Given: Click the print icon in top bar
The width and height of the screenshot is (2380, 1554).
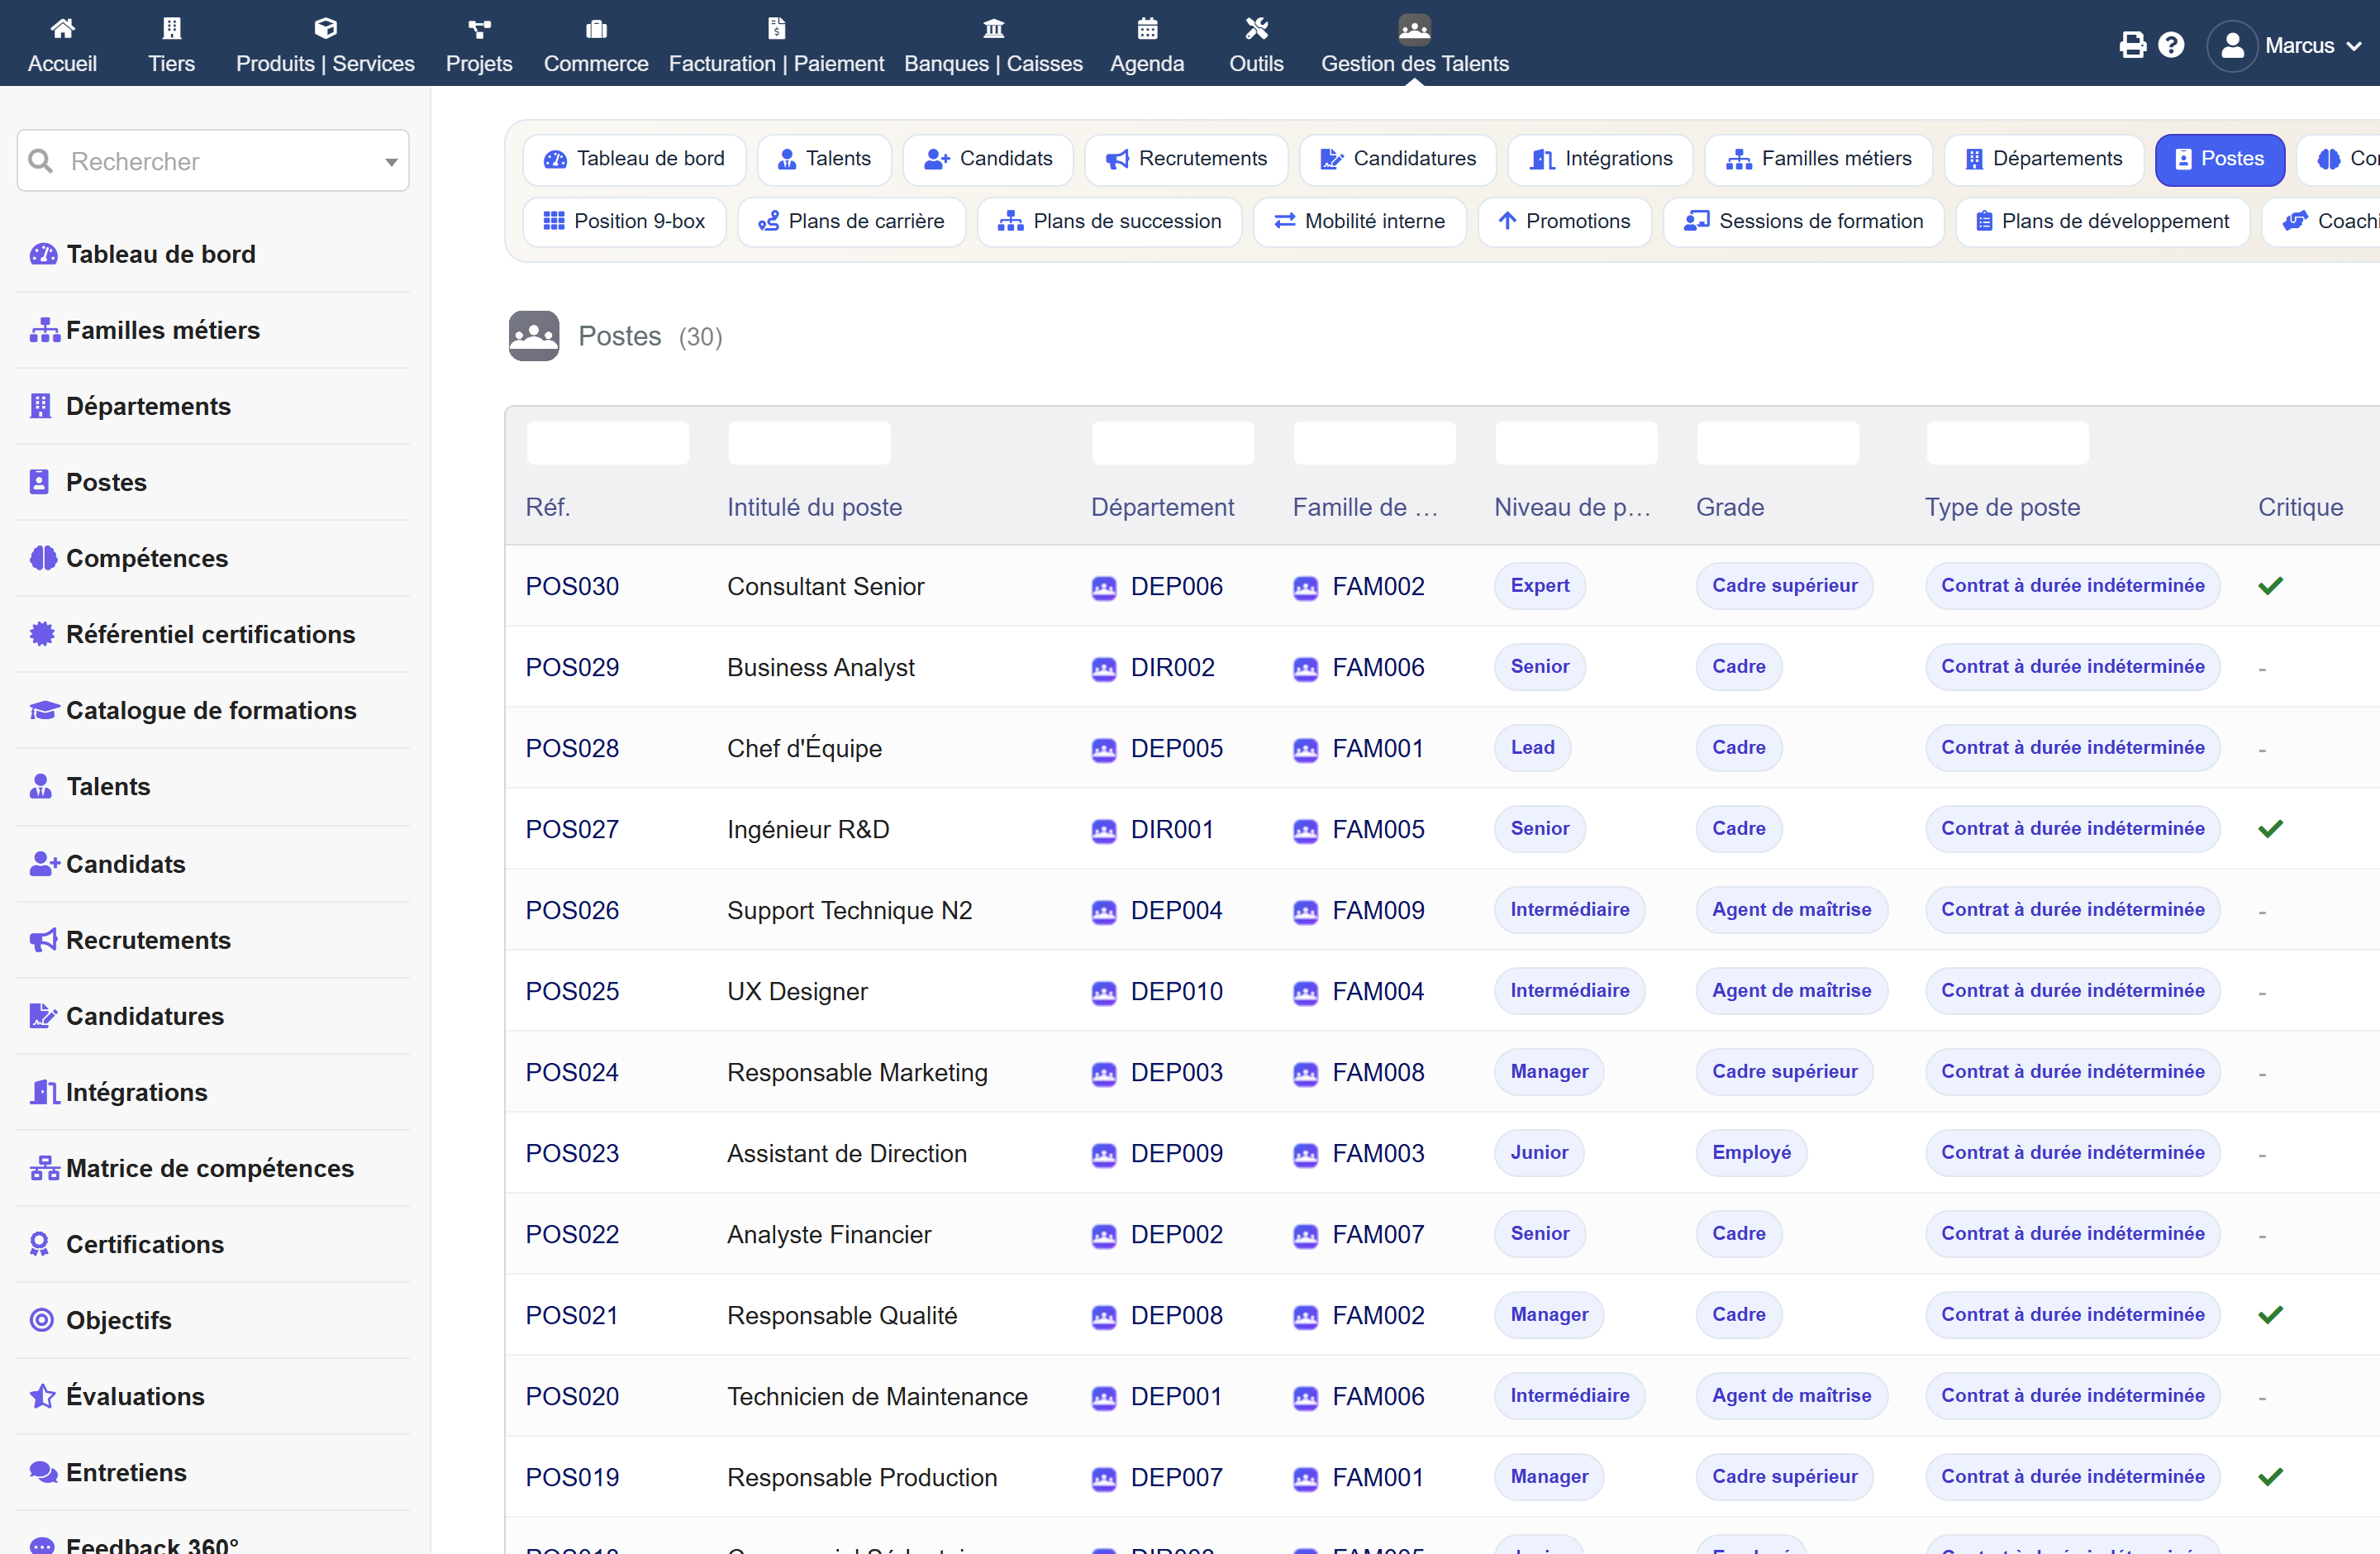Looking at the screenshot, I should (2132, 45).
